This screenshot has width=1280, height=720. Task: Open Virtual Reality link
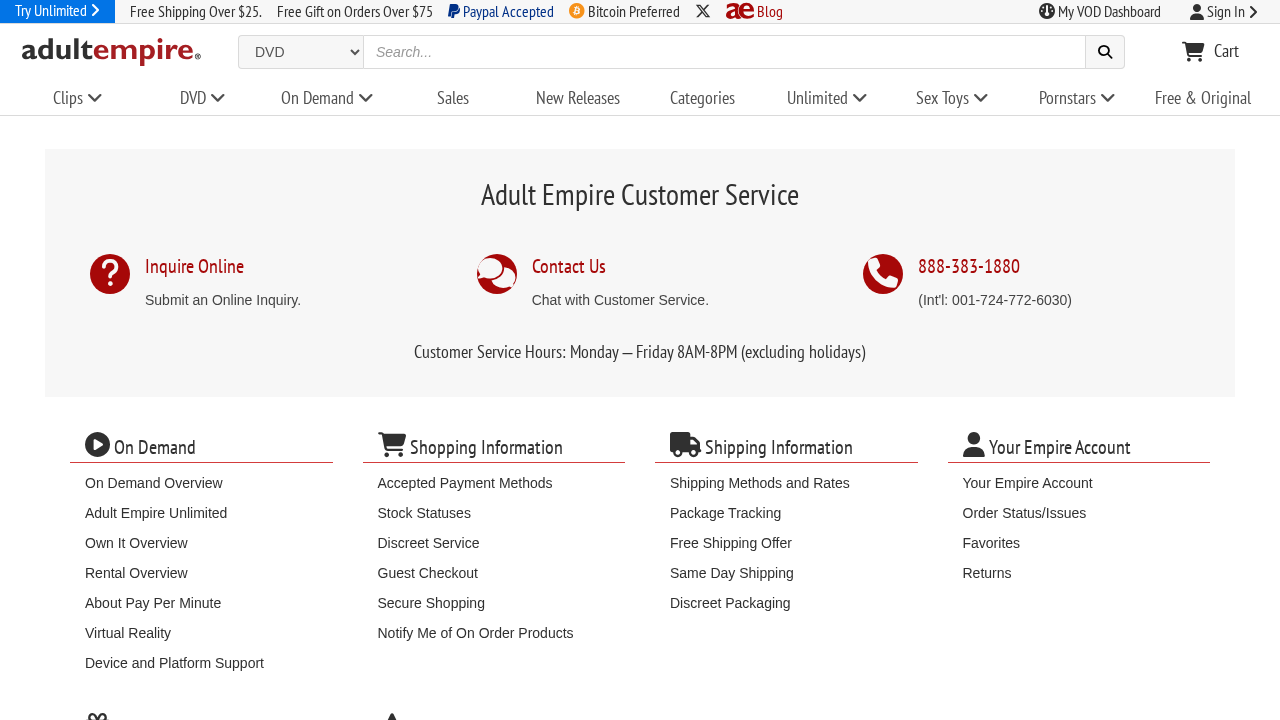point(128,633)
